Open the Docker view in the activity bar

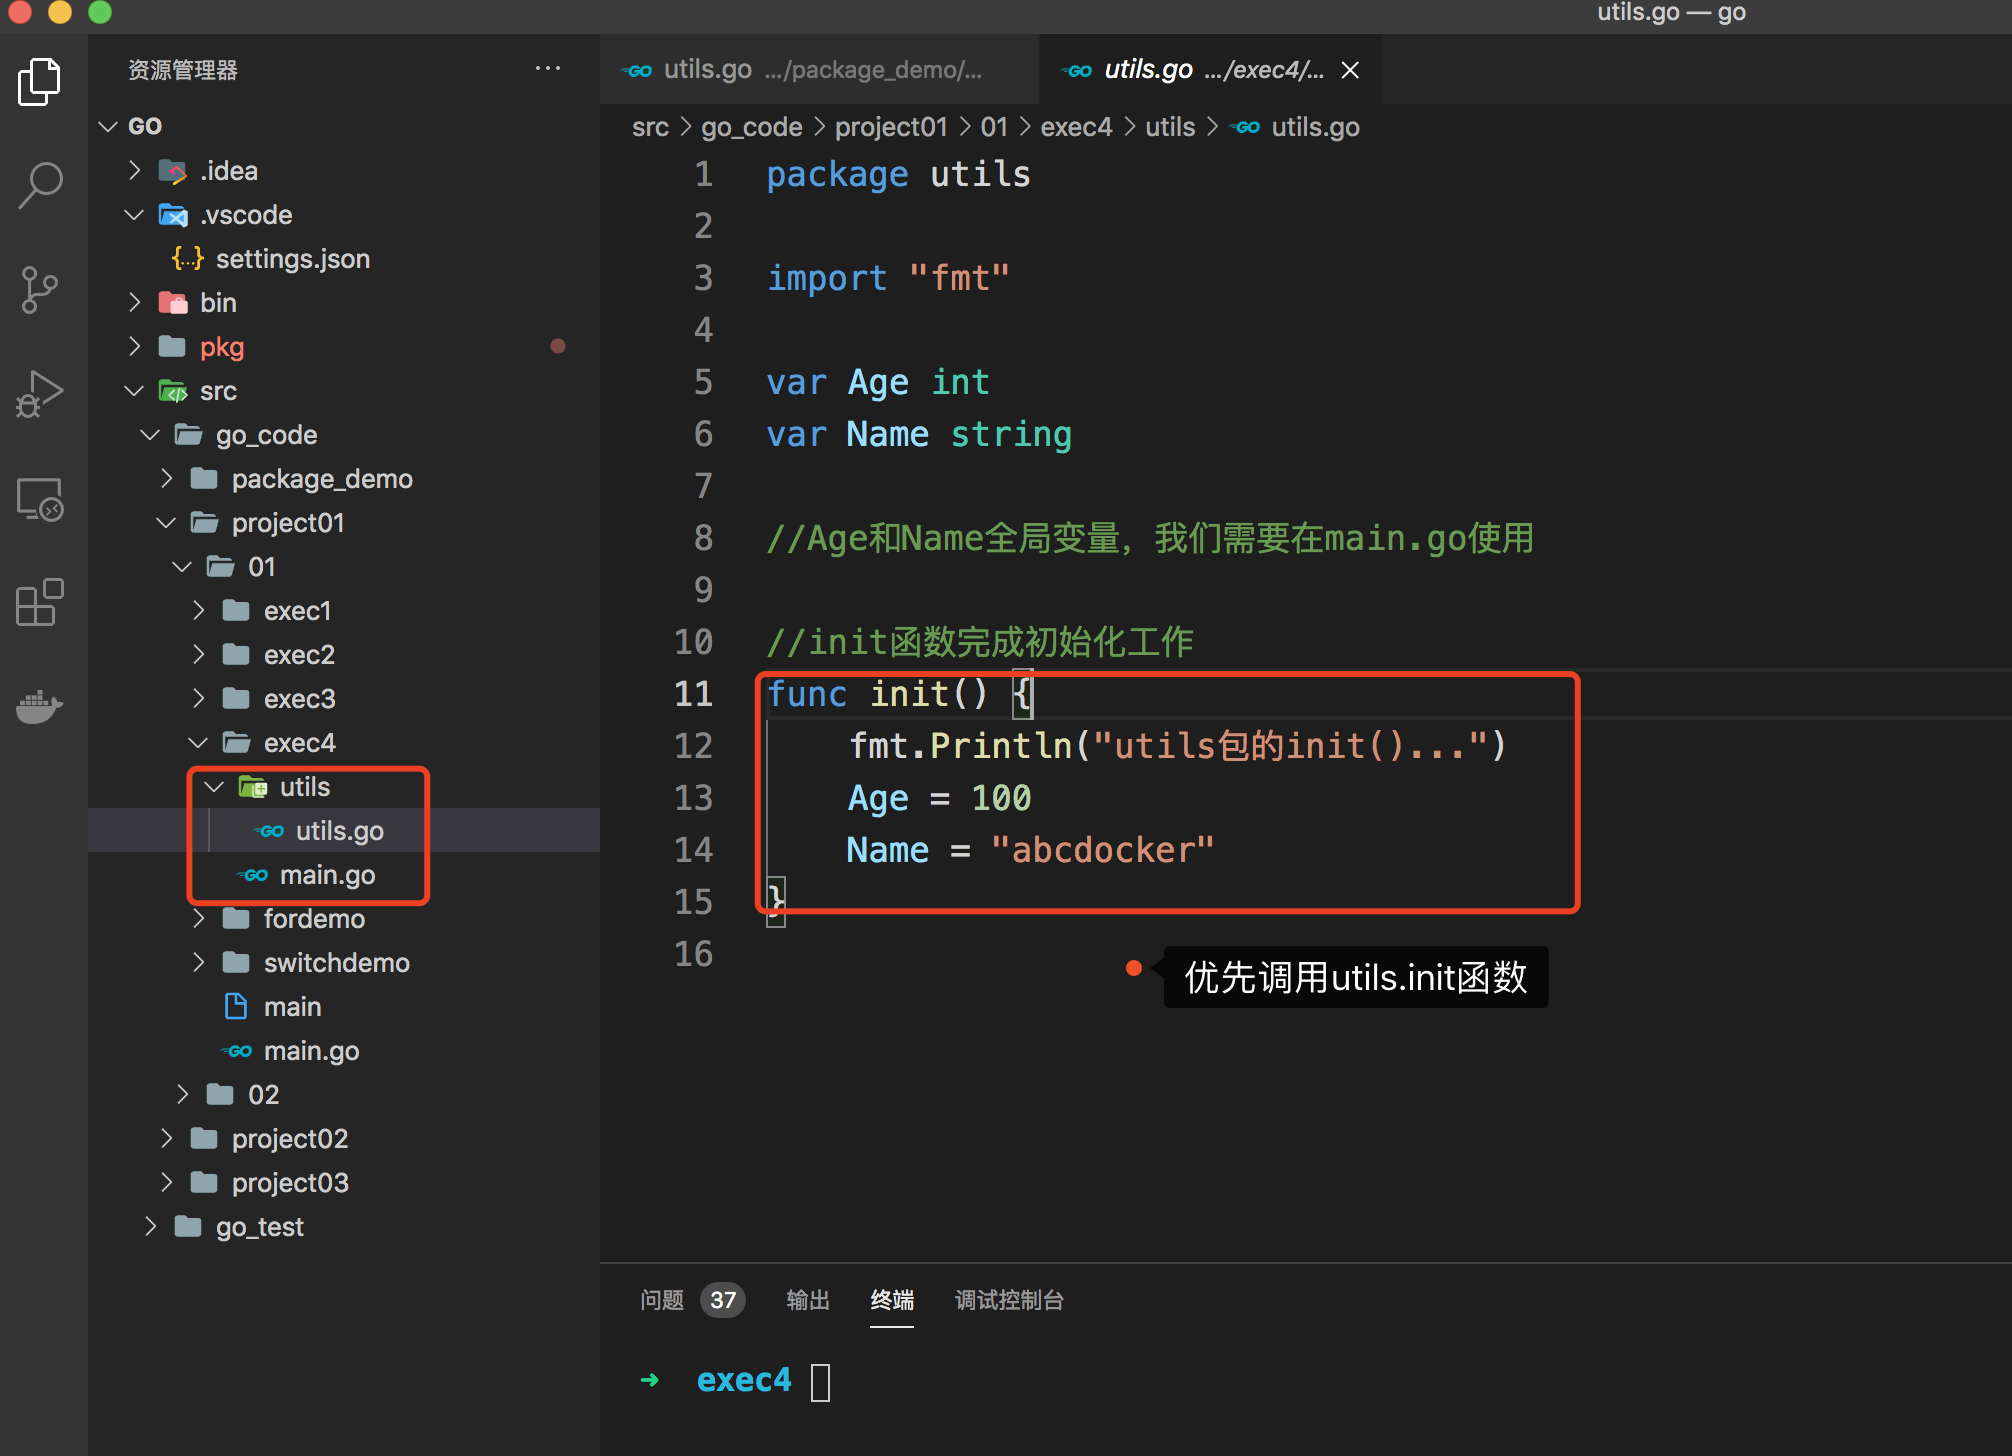tap(40, 706)
